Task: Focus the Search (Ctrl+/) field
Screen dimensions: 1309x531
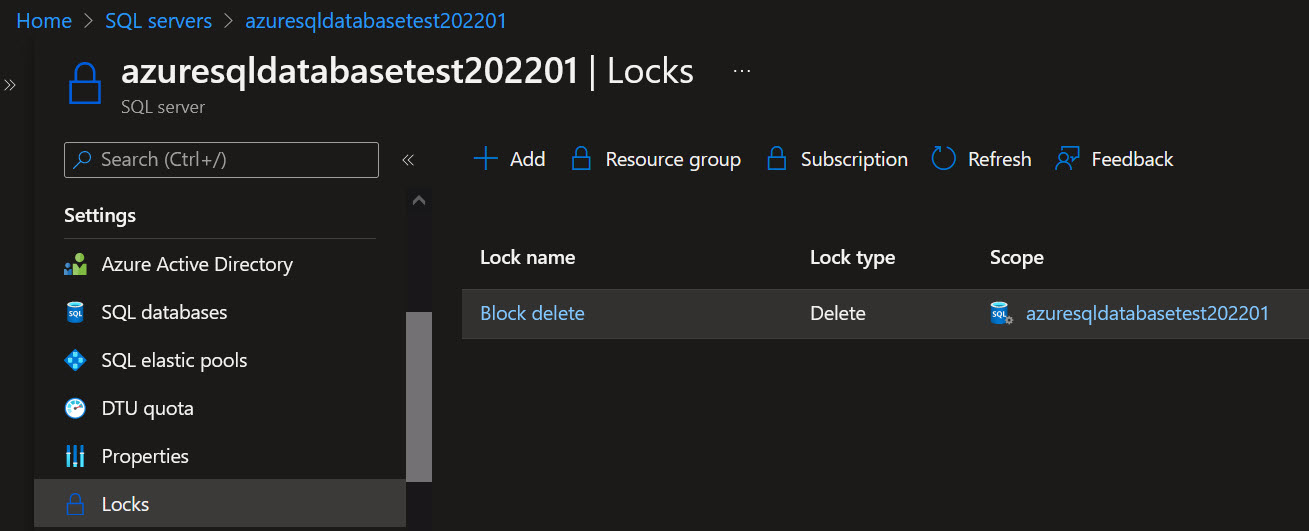Action: 221,160
